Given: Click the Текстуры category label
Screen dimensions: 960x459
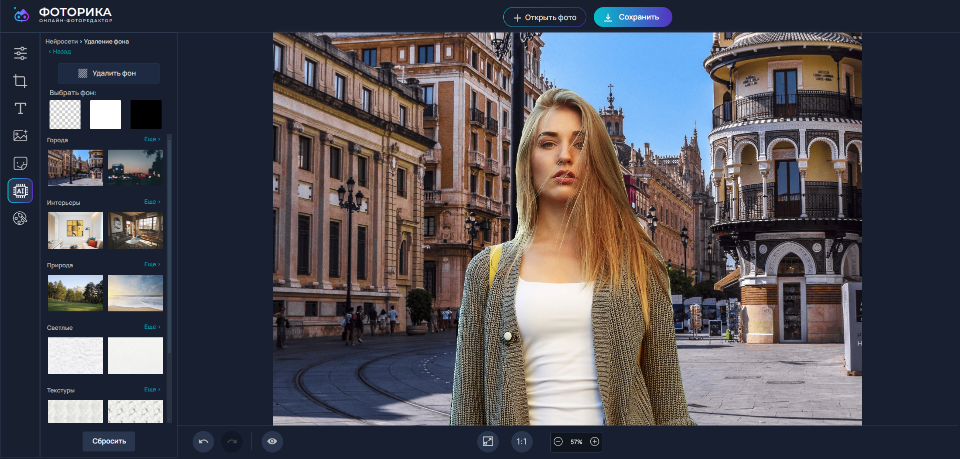Looking at the screenshot, I should click(61, 390).
